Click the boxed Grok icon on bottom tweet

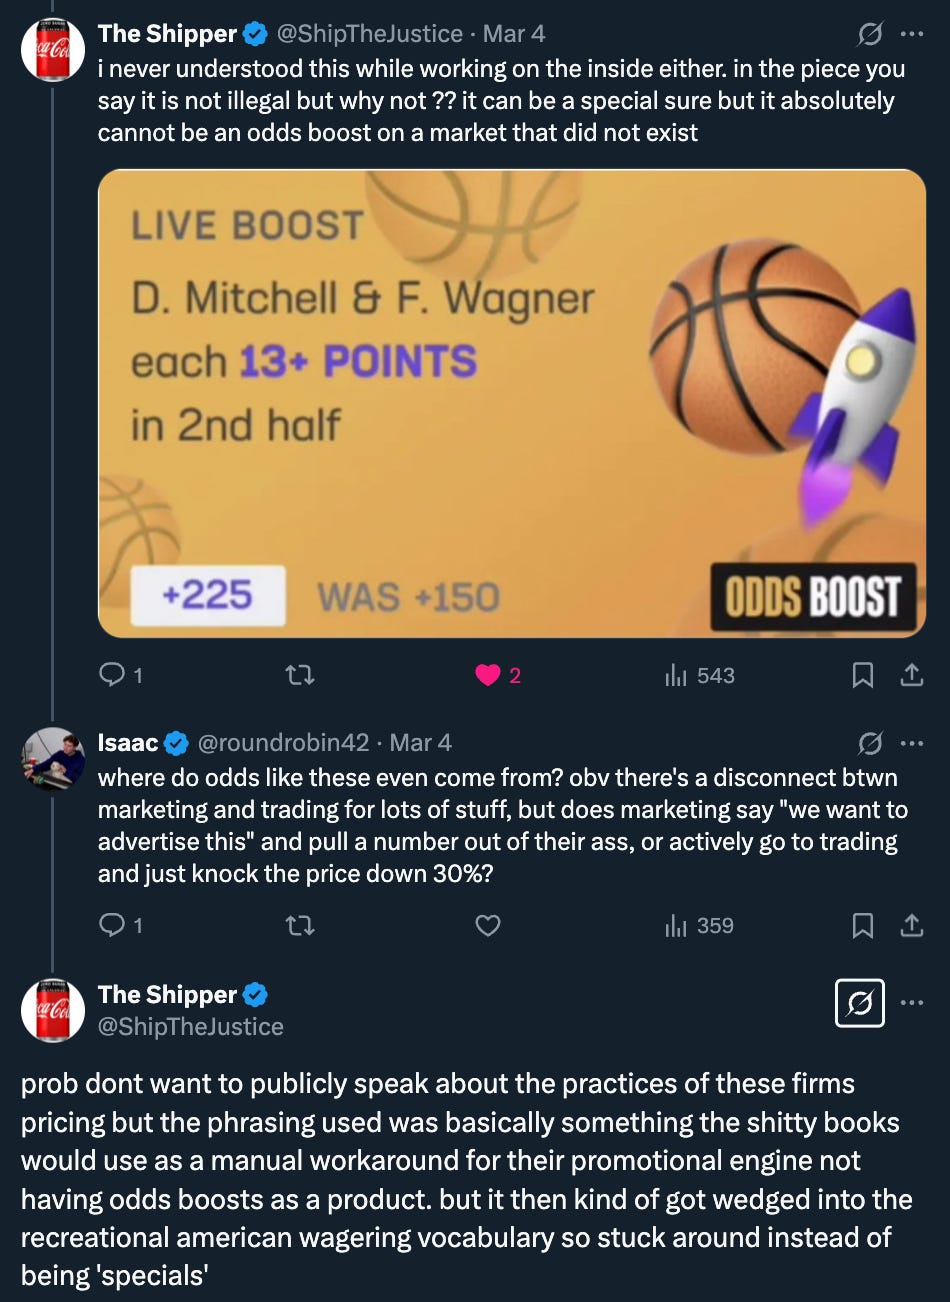pyautogui.click(x=860, y=1003)
